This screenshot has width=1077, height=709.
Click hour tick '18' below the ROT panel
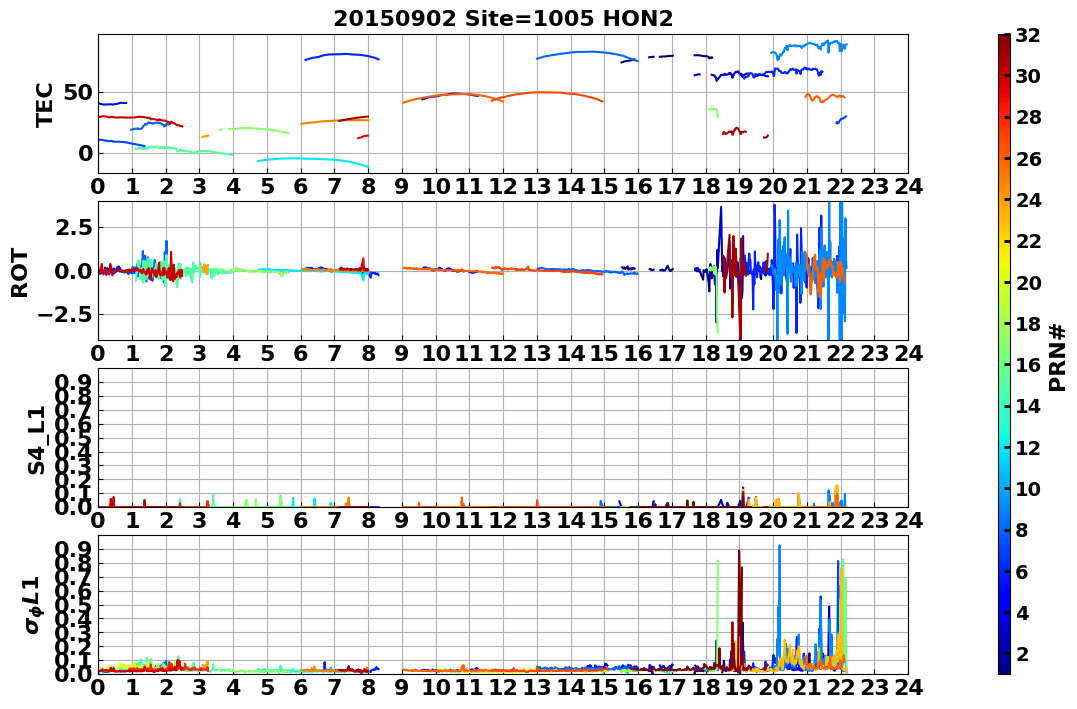tap(705, 353)
